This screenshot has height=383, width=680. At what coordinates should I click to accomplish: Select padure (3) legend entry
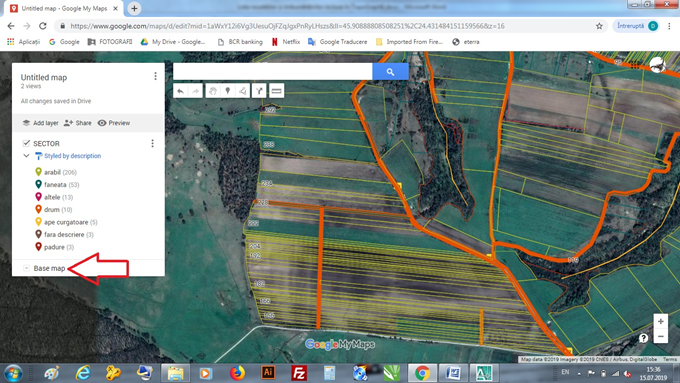[54, 247]
